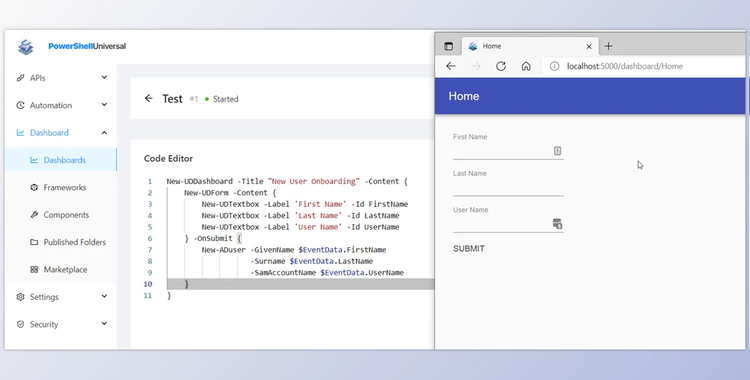The image size is (750, 380).
Task: Expand the Automation menu
Action: [104, 105]
